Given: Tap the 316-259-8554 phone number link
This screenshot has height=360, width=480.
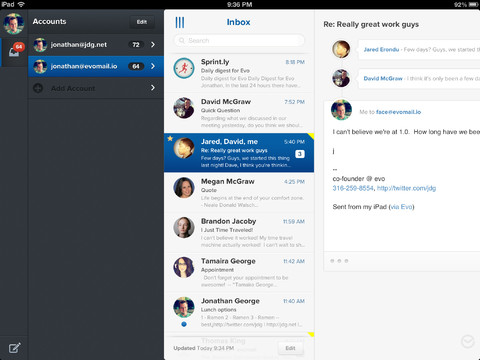Looking at the screenshot, I should point(353,188).
